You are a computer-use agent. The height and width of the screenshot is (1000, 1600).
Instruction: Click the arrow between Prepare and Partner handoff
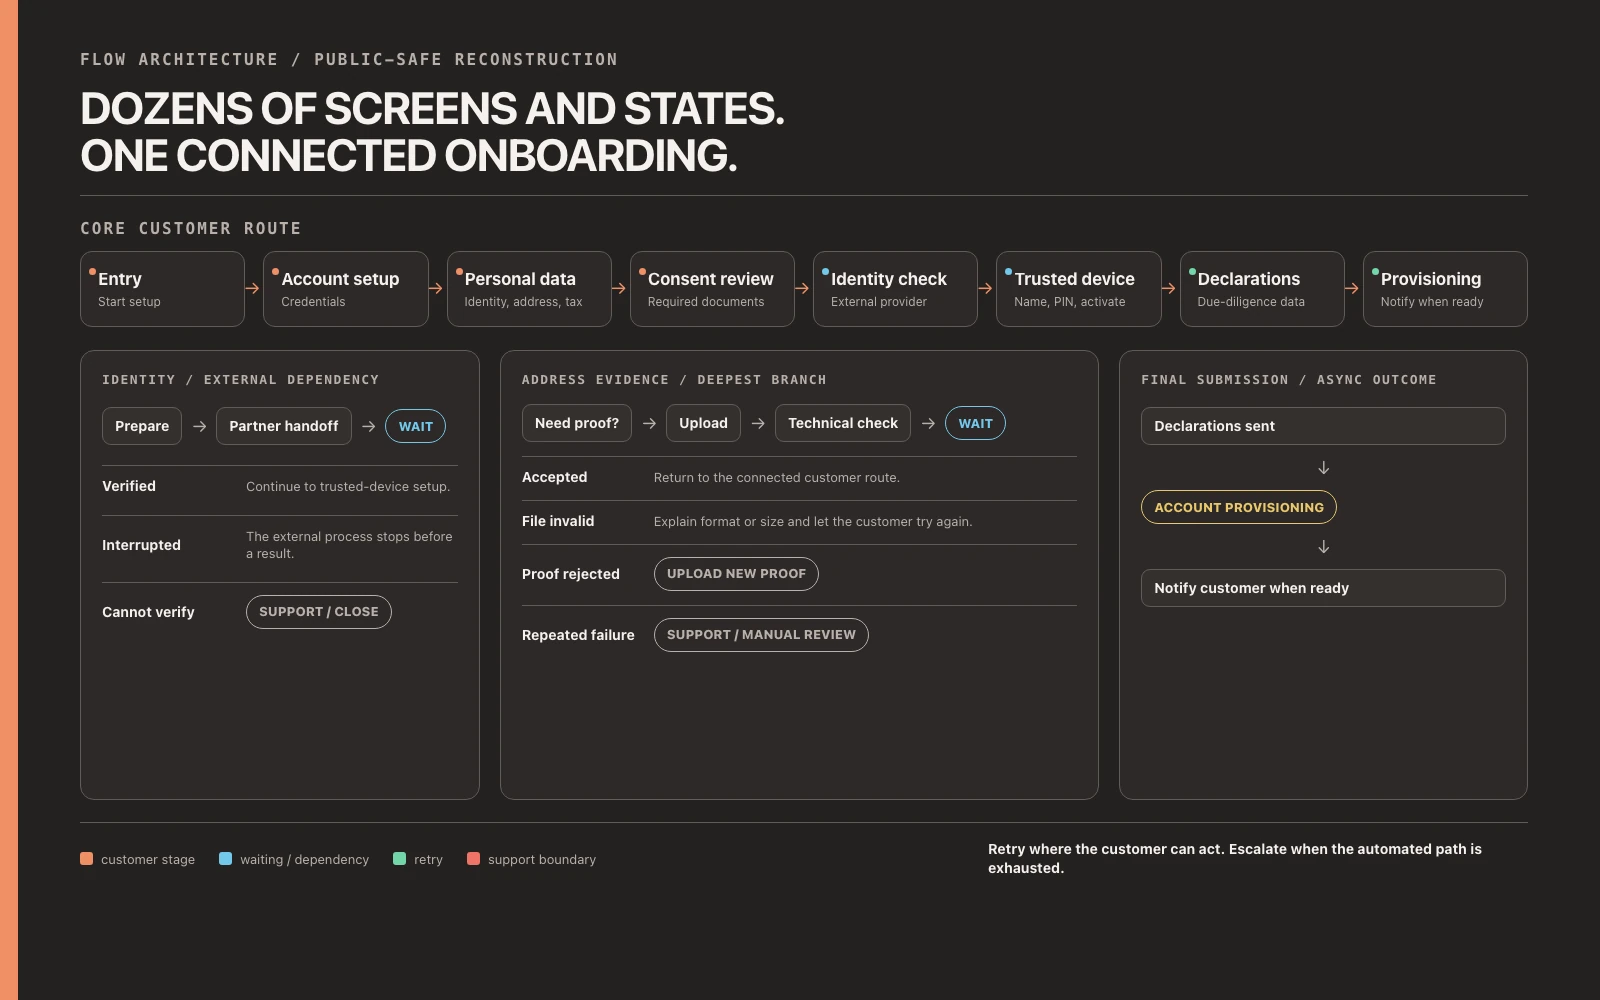[x=200, y=426]
